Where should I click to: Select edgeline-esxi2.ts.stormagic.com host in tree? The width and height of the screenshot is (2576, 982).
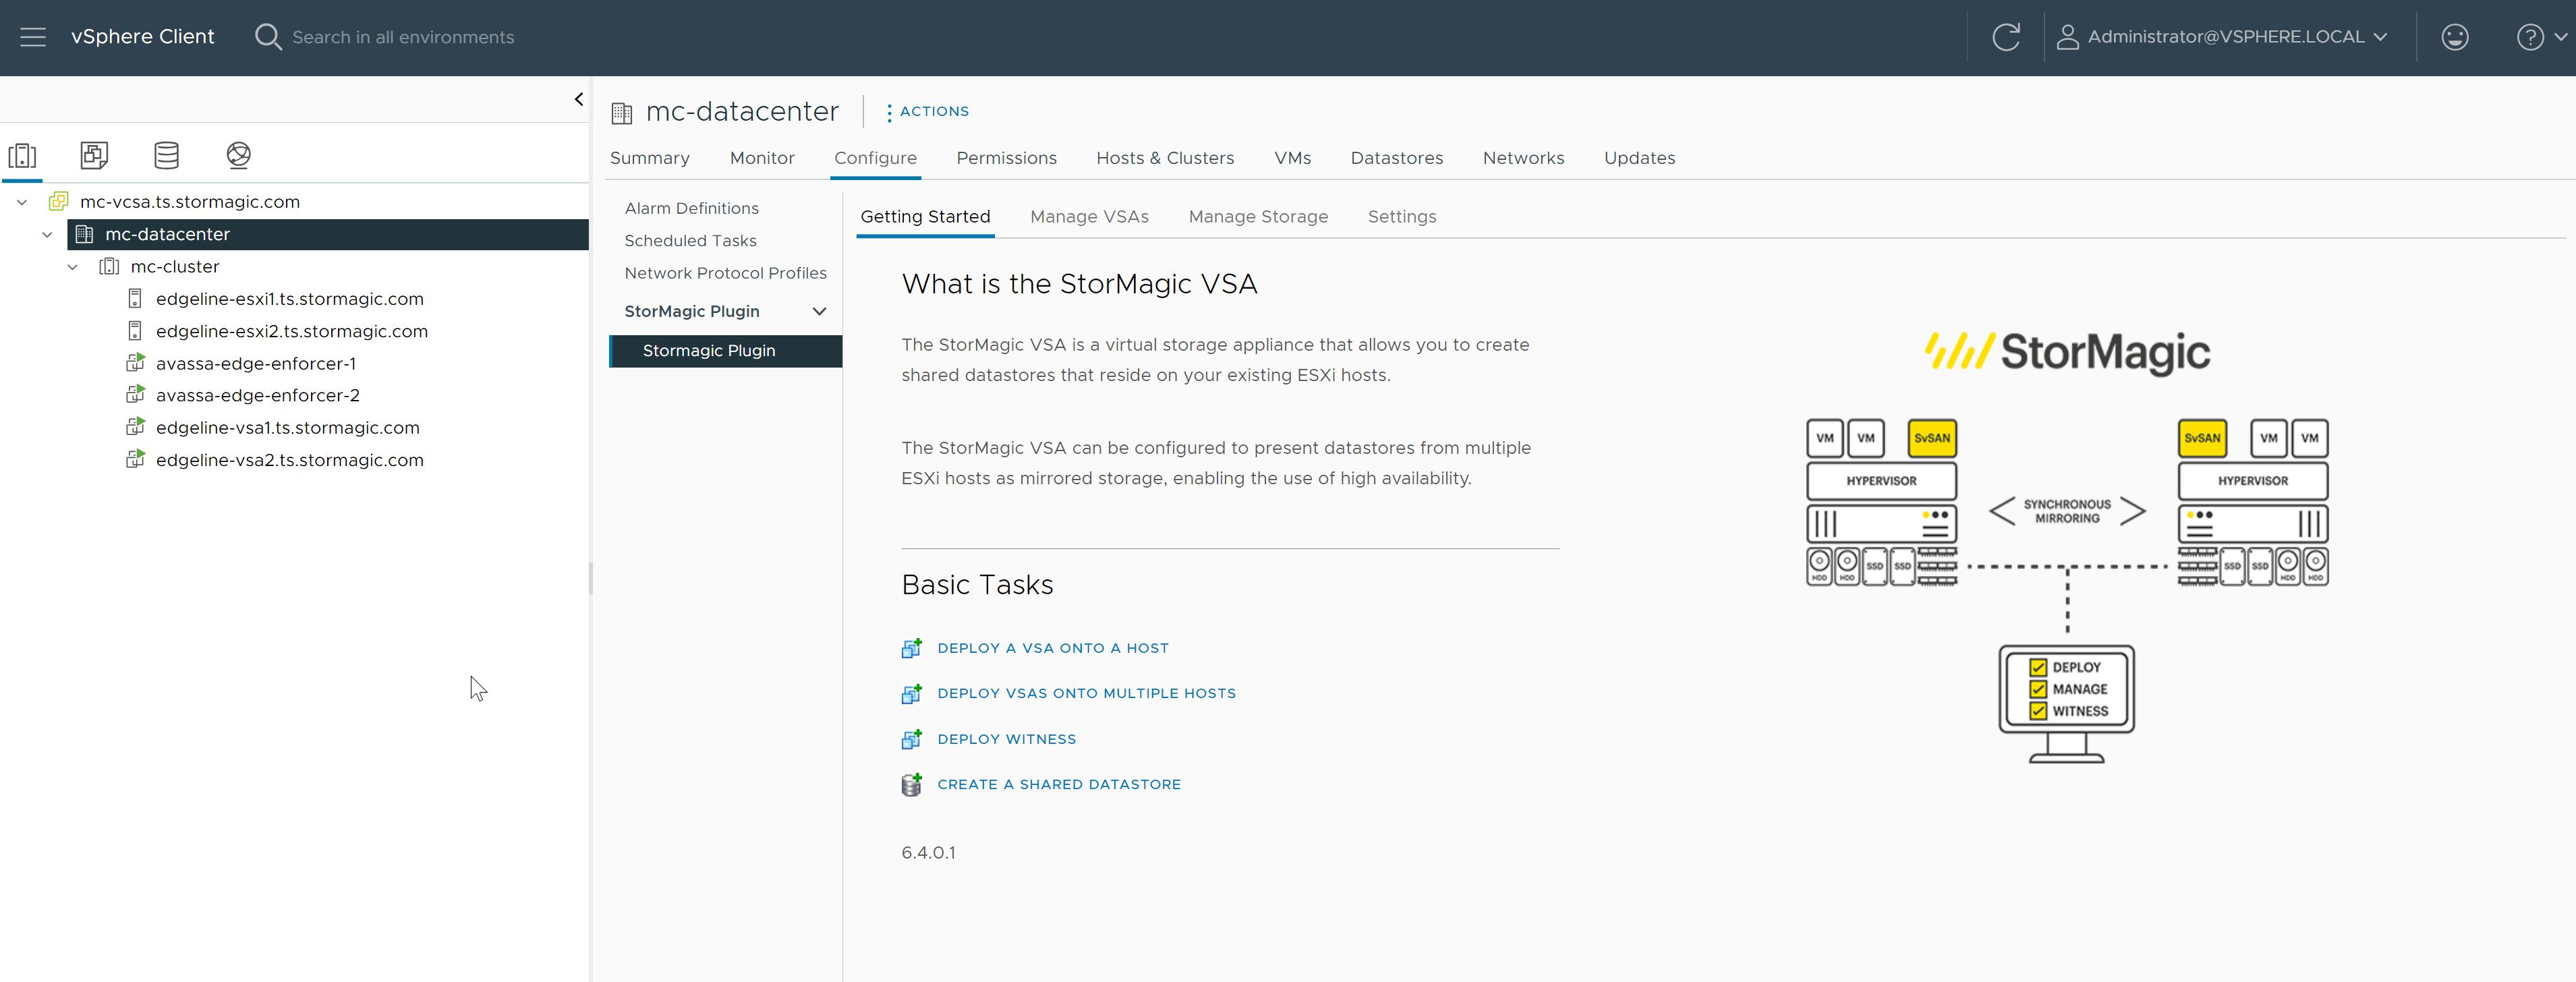(291, 331)
